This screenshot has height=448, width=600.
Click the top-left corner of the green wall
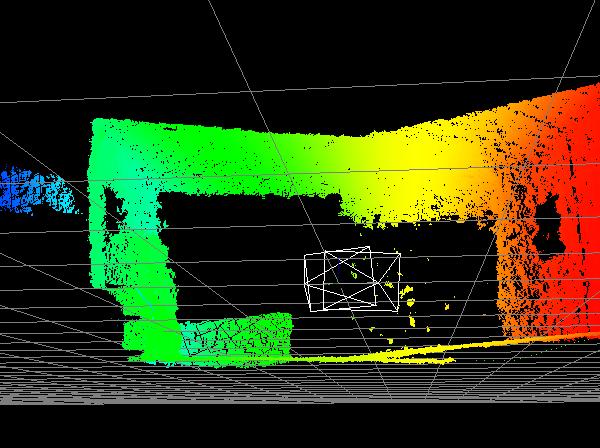tap(98, 127)
